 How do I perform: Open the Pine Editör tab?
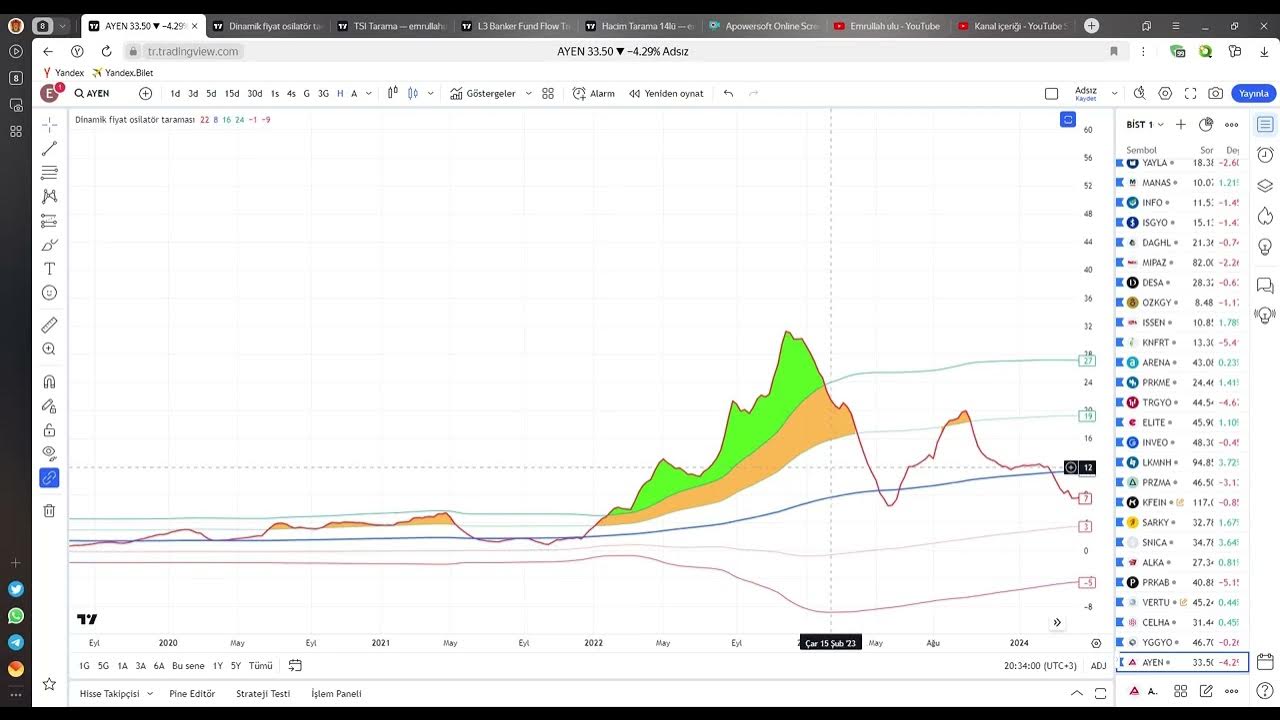(192, 694)
